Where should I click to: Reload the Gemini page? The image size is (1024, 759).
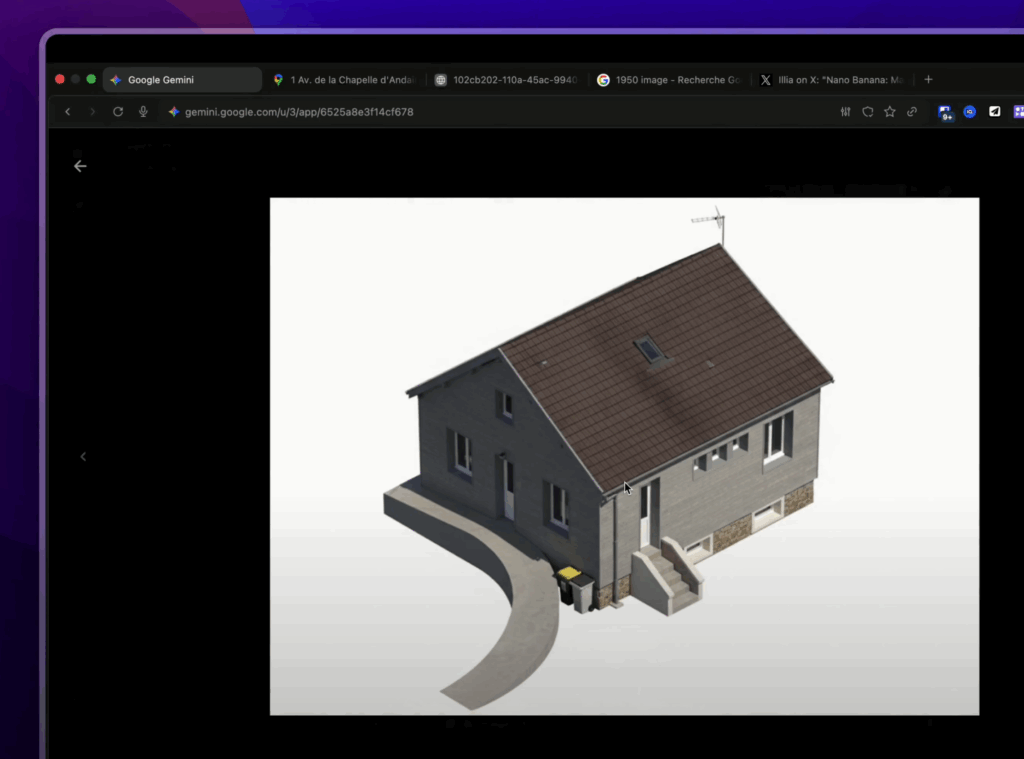coord(118,112)
